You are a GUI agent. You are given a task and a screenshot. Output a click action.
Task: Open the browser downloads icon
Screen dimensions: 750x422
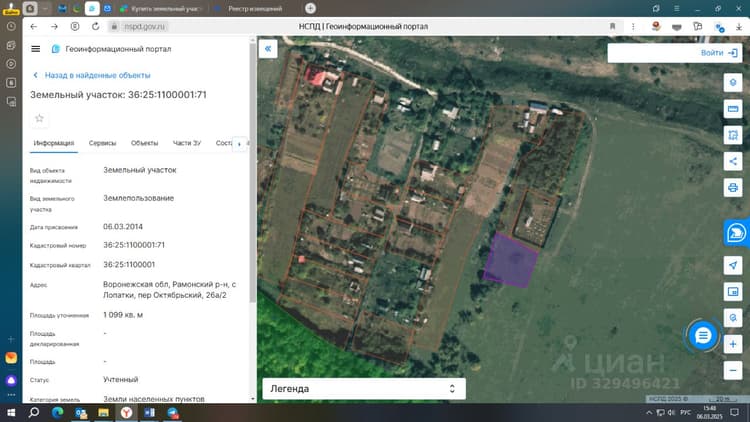click(739, 27)
